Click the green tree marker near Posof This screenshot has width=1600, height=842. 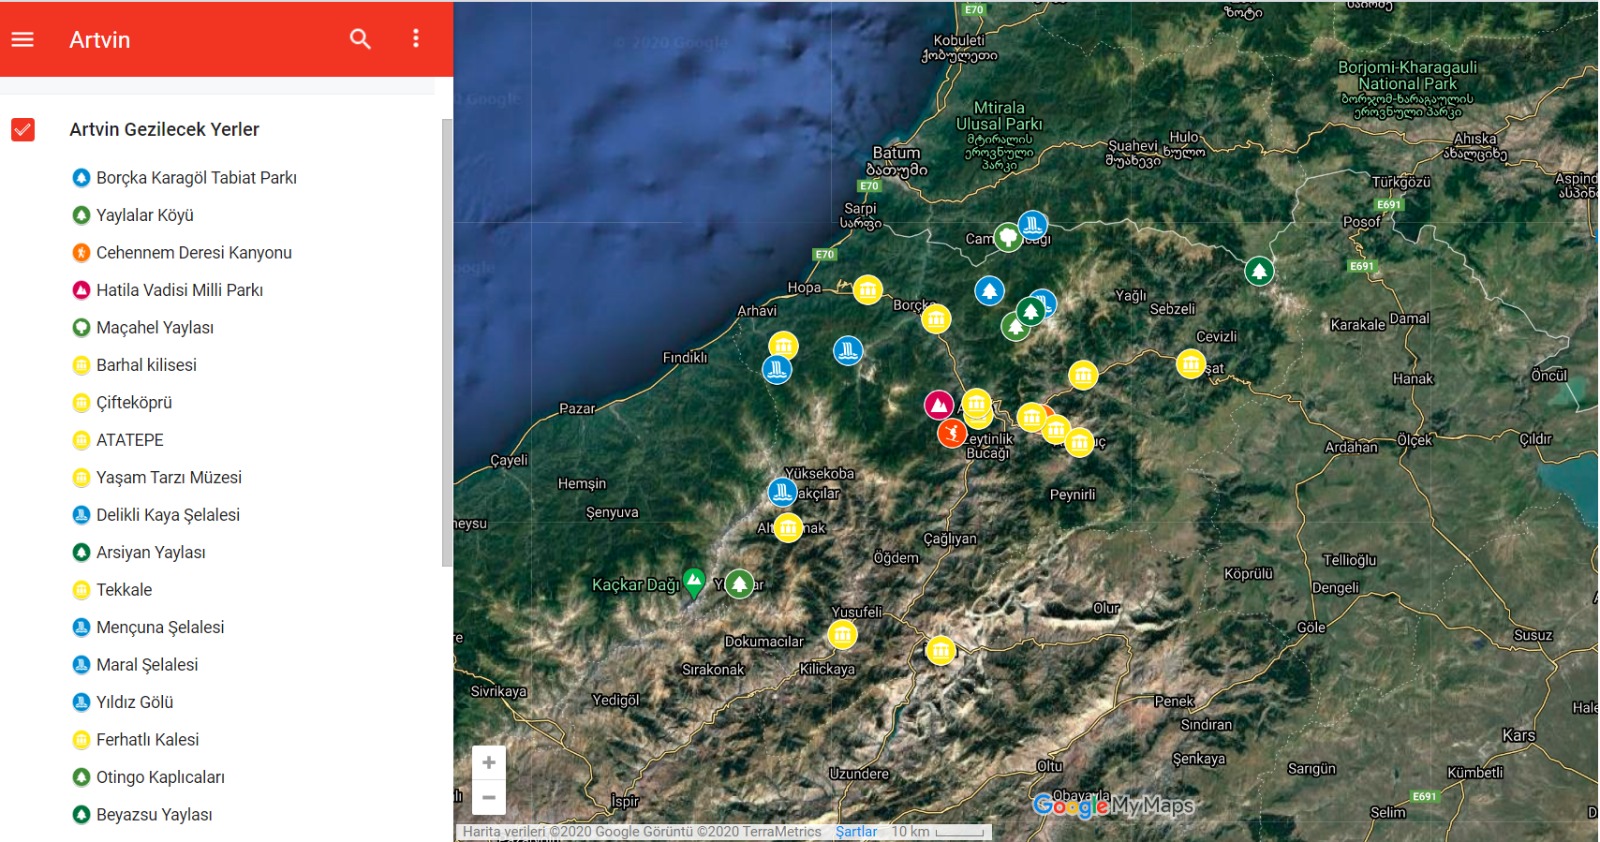click(1259, 271)
